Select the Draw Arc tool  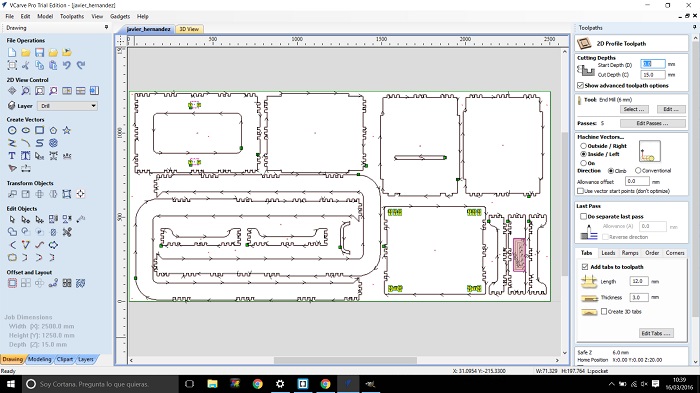pos(26,143)
